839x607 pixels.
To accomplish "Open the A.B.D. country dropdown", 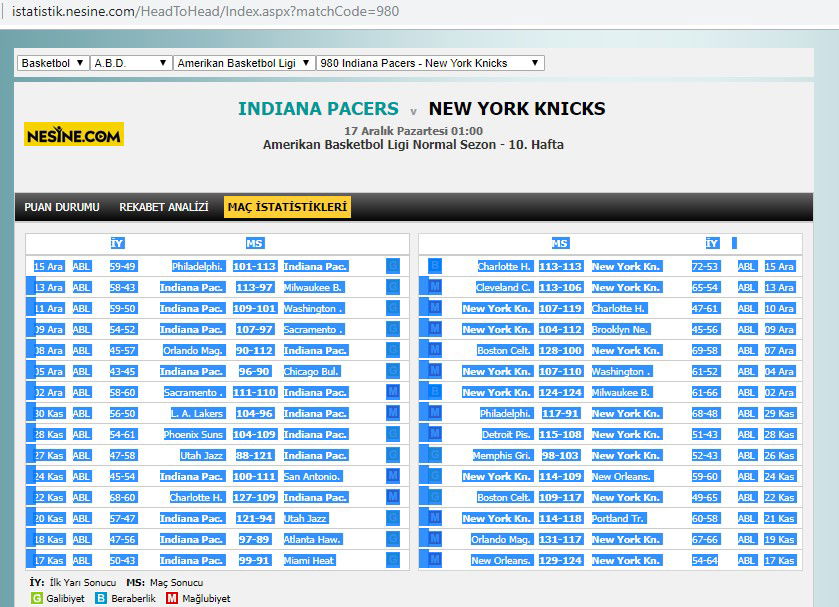I will pyautogui.click(x=131, y=63).
